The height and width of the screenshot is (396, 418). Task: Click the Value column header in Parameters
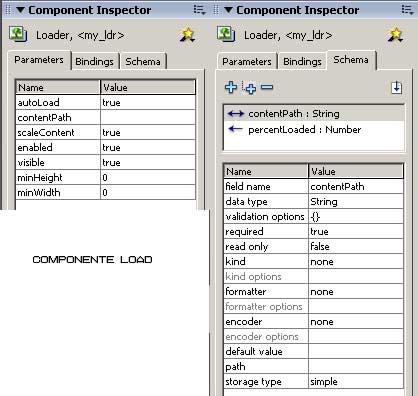[148, 87]
